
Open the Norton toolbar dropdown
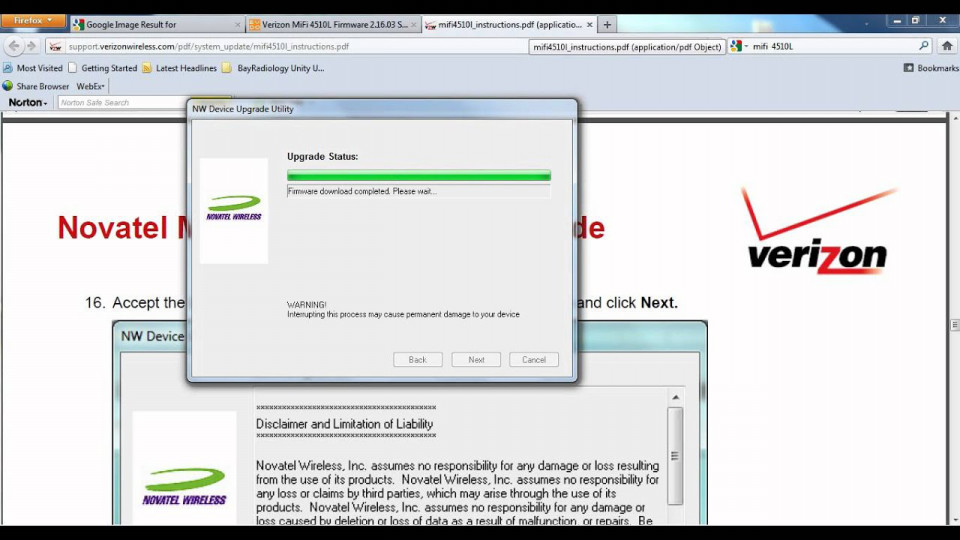pos(28,103)
